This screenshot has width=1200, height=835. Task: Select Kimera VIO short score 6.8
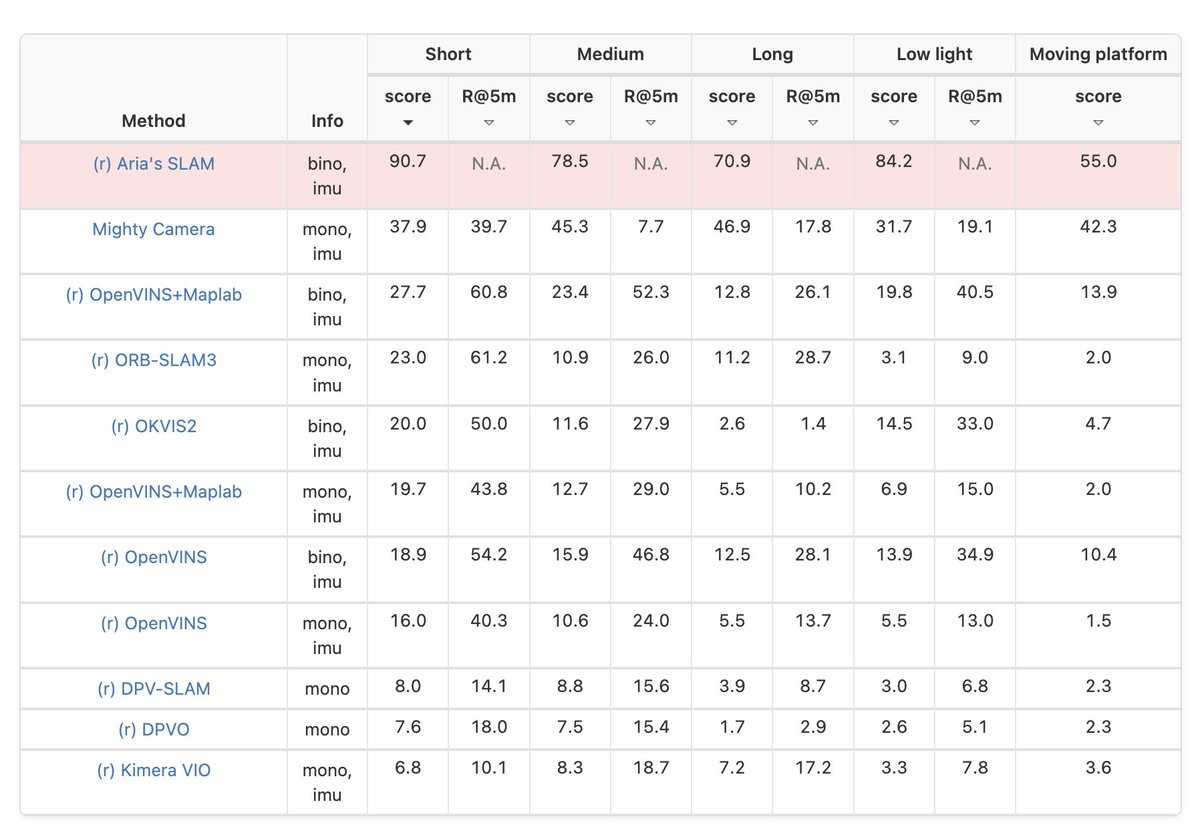tap(408, 768)
